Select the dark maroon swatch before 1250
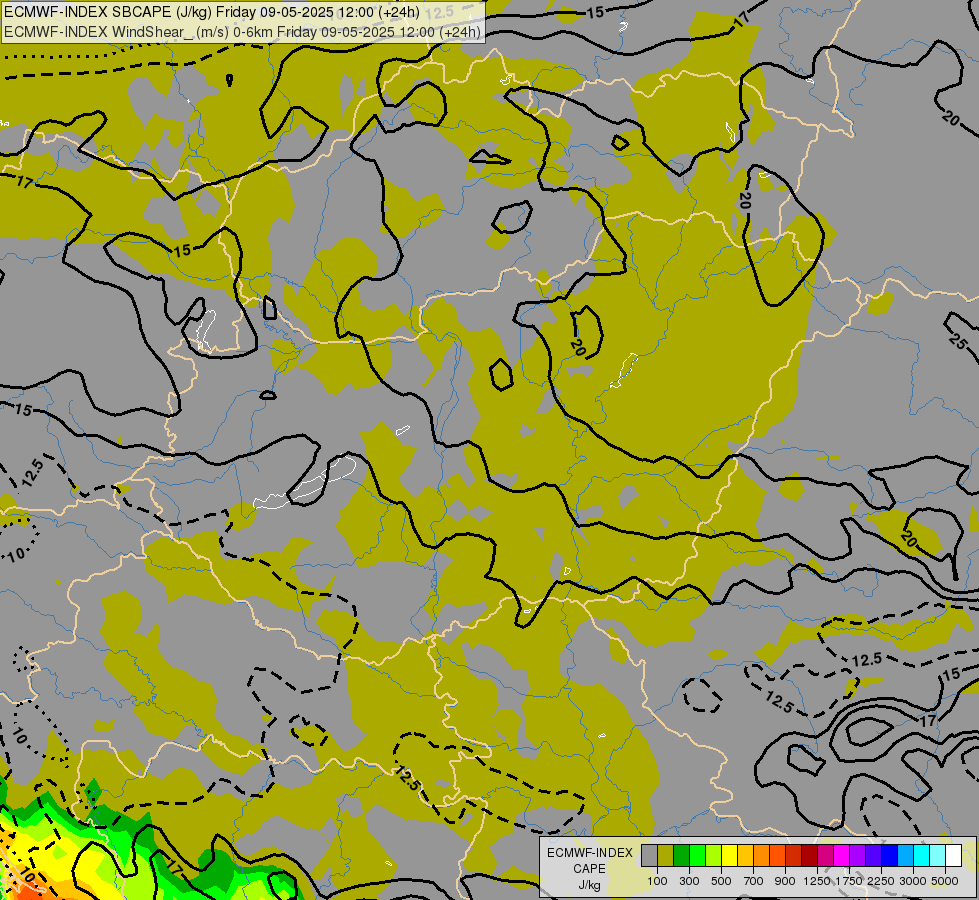The width and height of the screenshot is (979, 900). pos(810,856)
